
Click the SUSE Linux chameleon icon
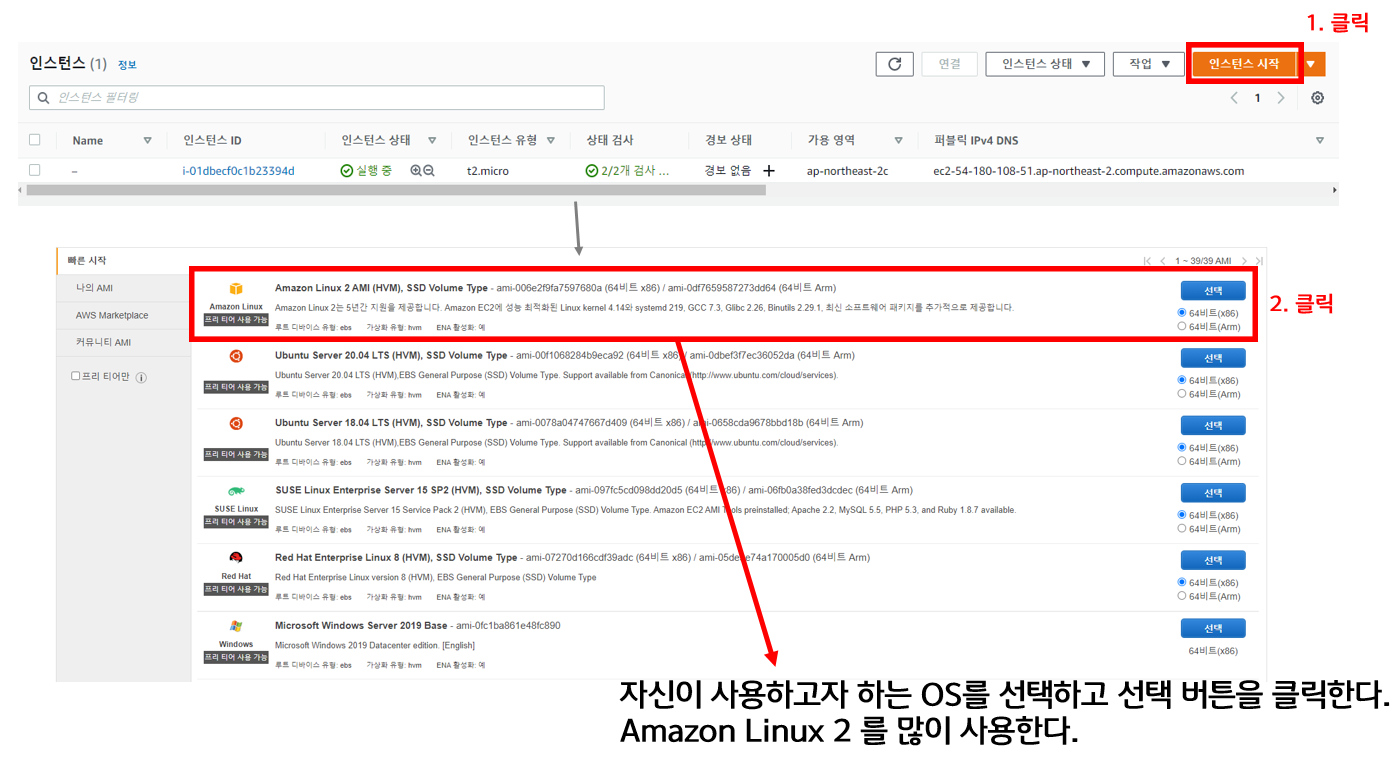pos(236,491)
